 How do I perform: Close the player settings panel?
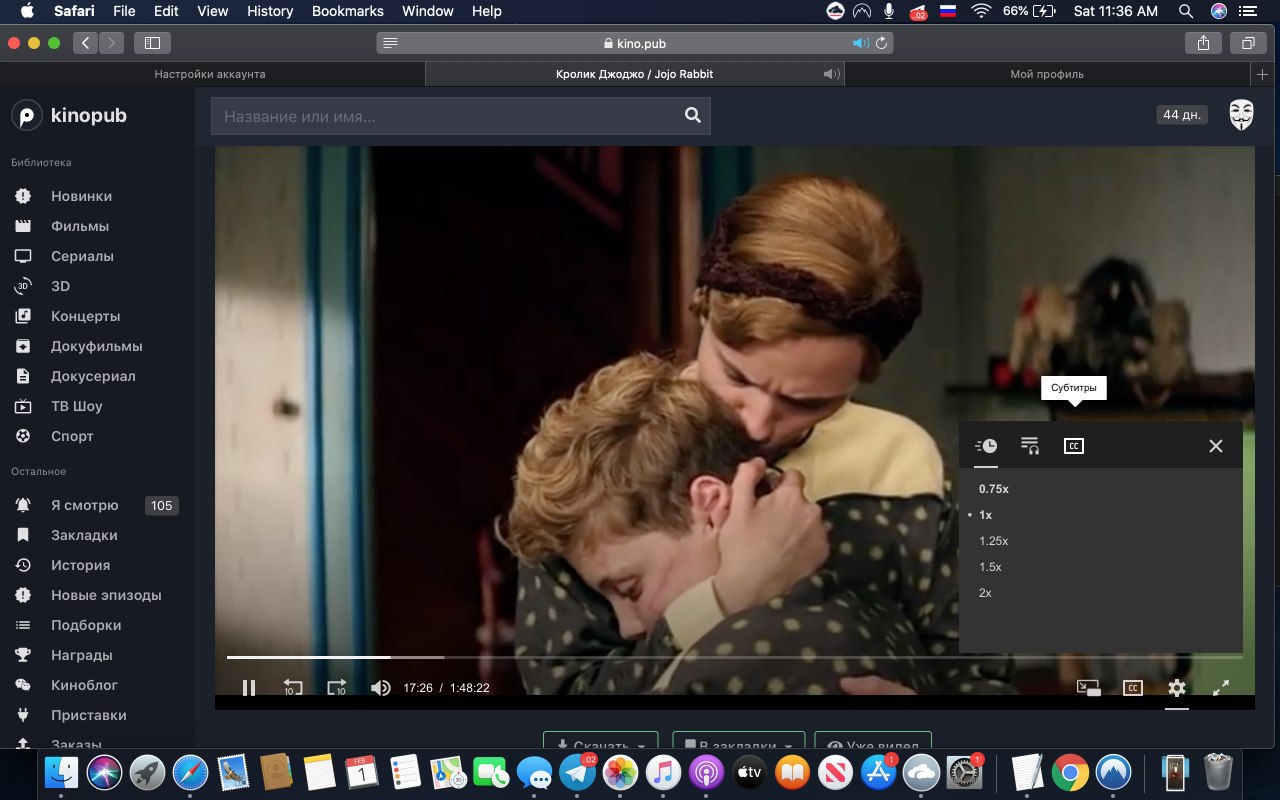(1216, 446)
